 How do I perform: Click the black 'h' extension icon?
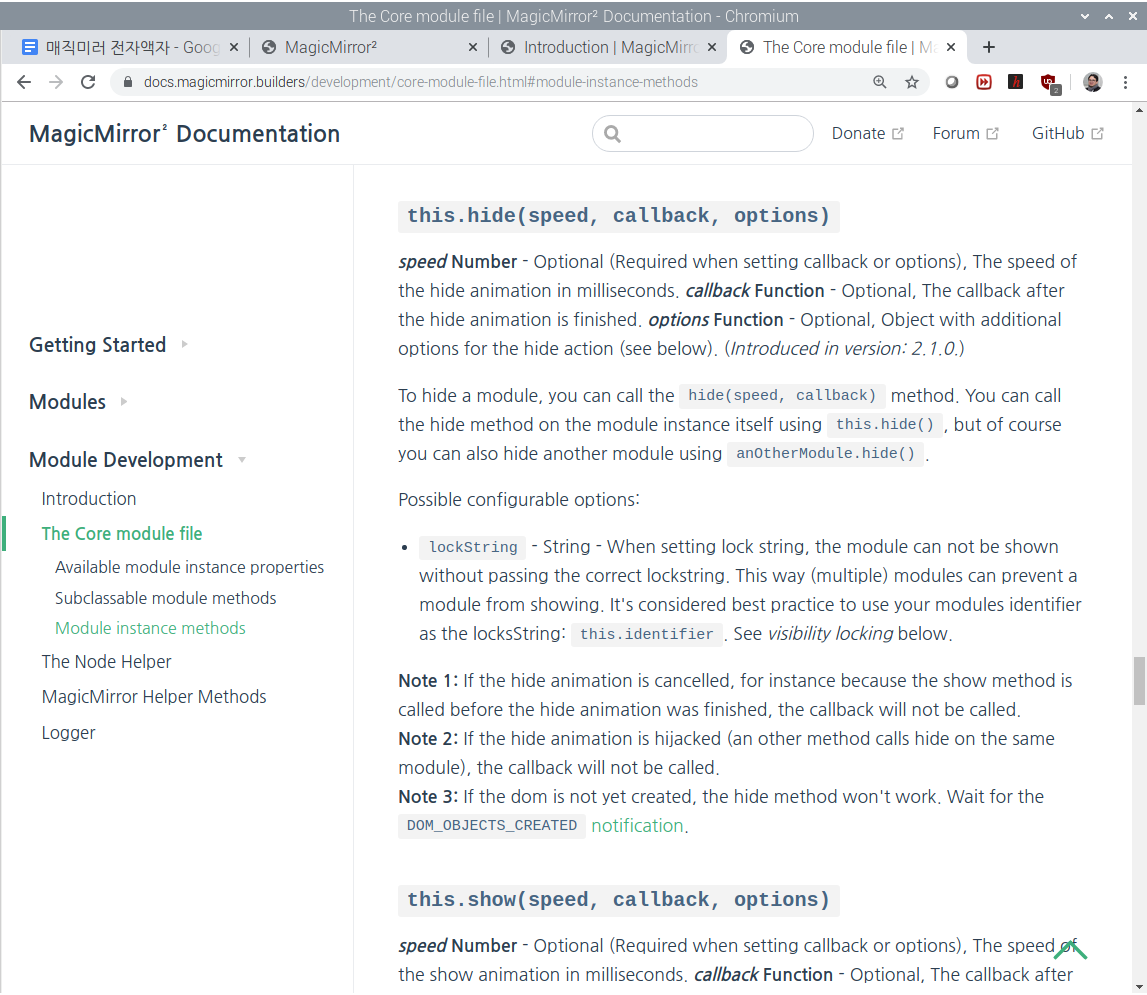pyautogui.click(x=1015, y=82)
